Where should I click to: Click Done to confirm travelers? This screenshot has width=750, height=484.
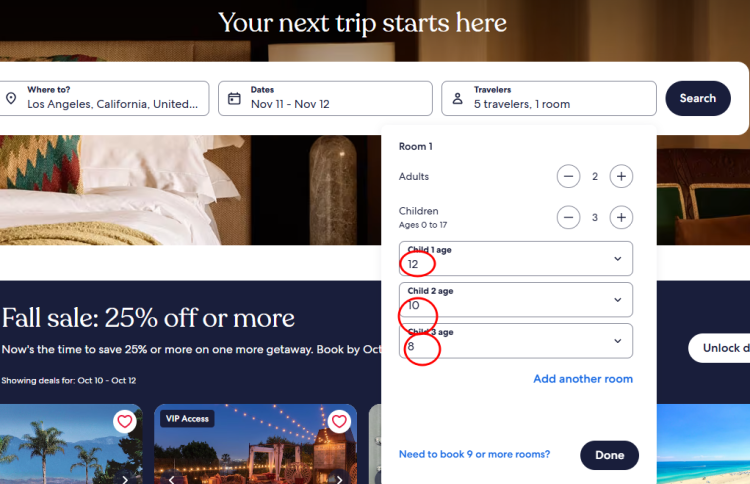(x=609, y=455)
